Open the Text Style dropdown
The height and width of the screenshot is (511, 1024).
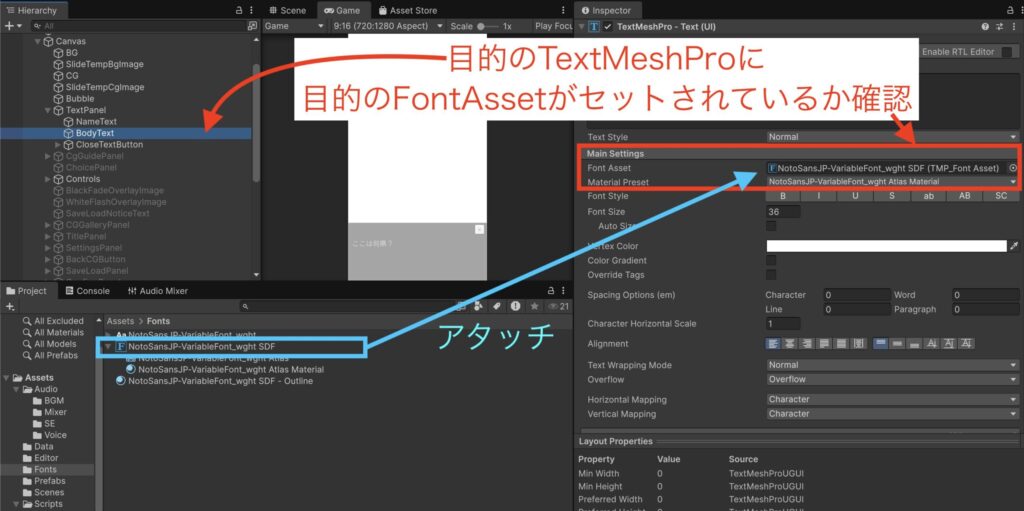(x=892, y=137)
